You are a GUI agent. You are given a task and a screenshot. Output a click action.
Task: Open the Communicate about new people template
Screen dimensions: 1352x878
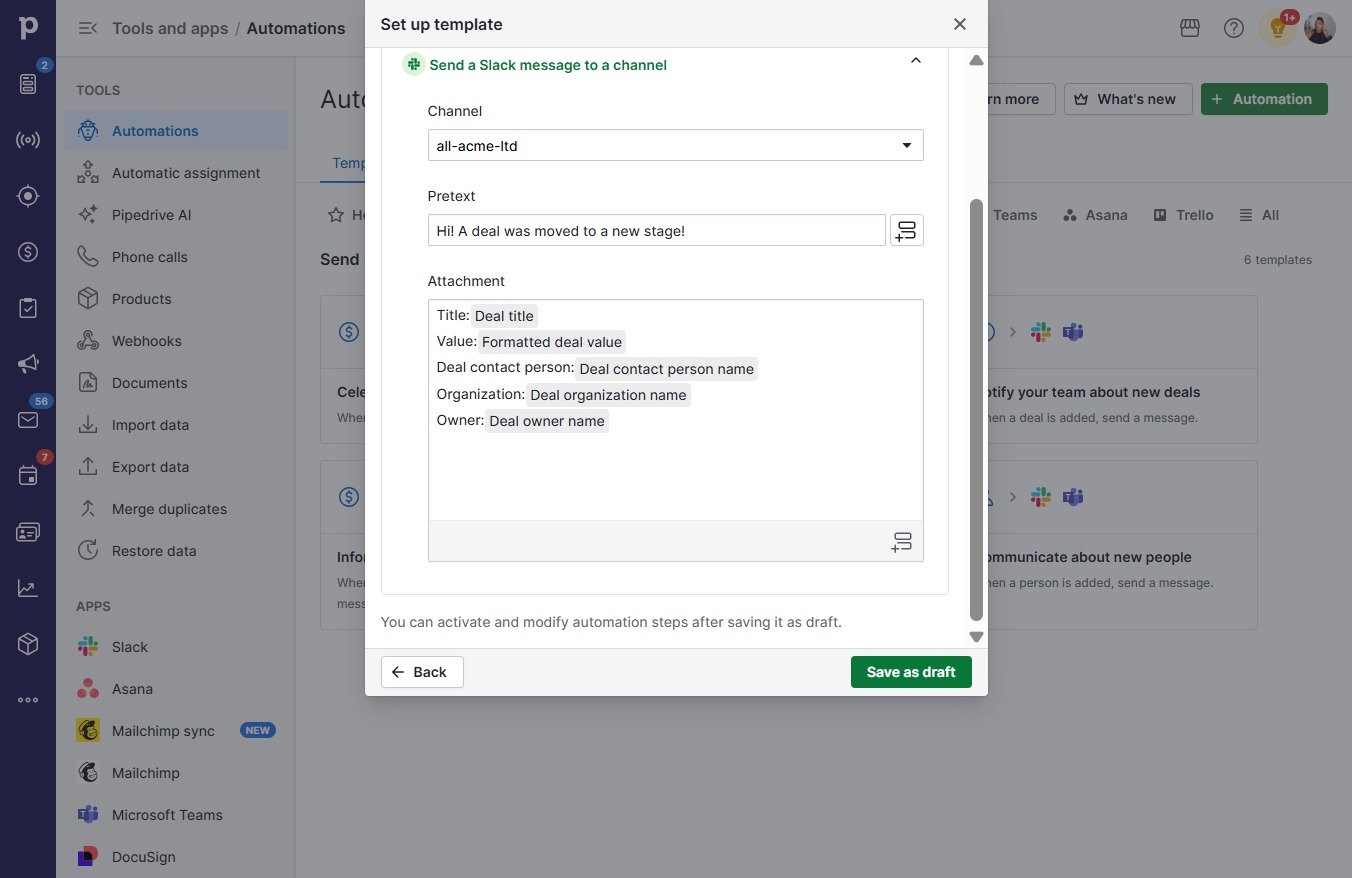click(x=1122, y=545)
